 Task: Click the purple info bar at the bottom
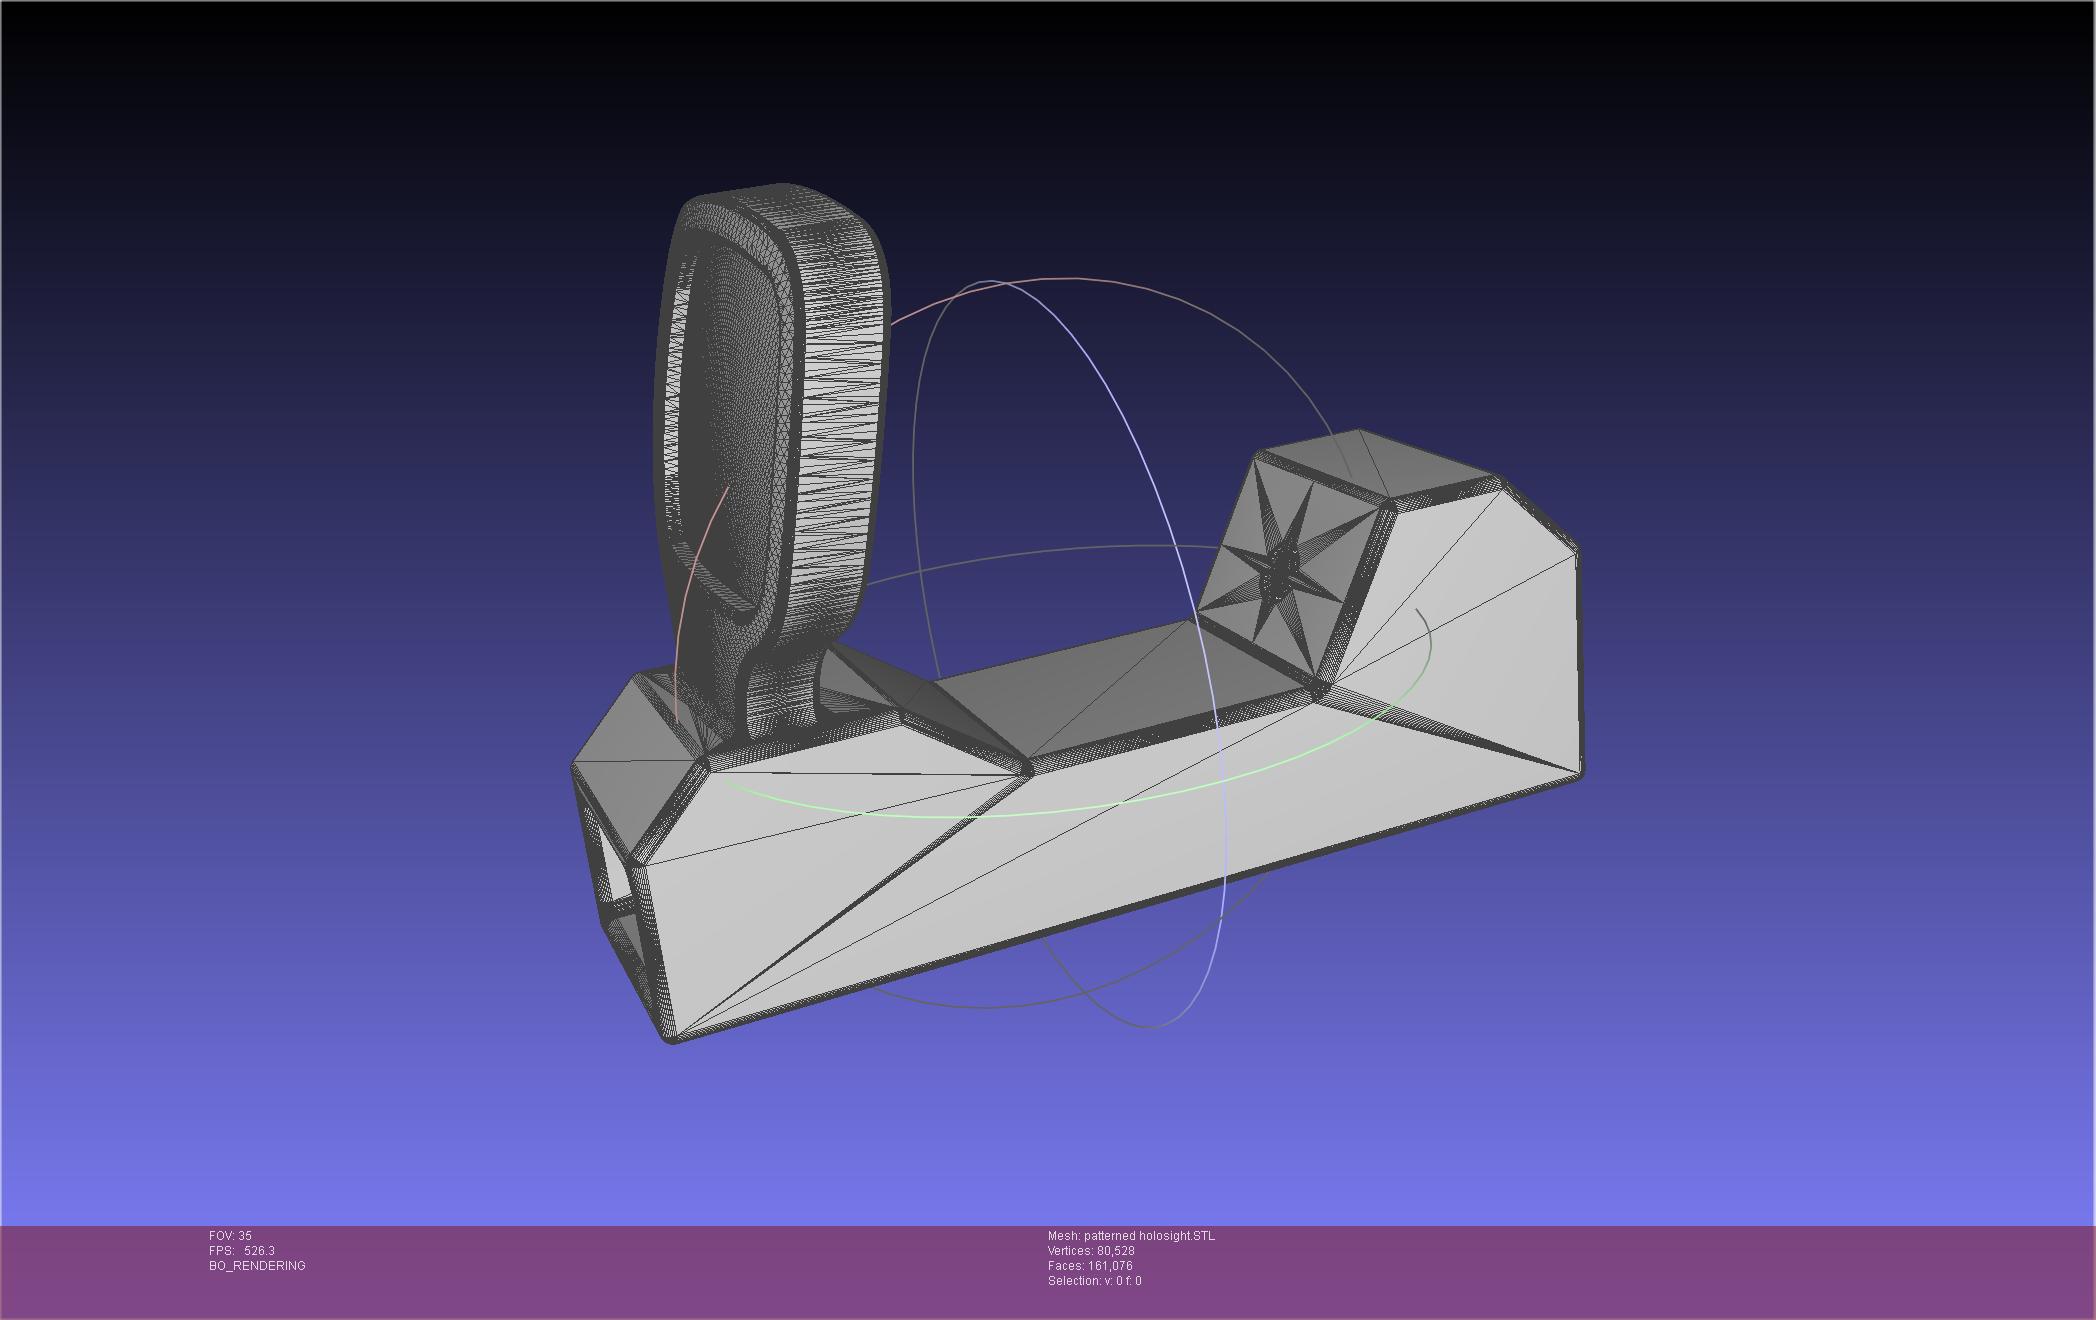click(x=1600, y=1270)
